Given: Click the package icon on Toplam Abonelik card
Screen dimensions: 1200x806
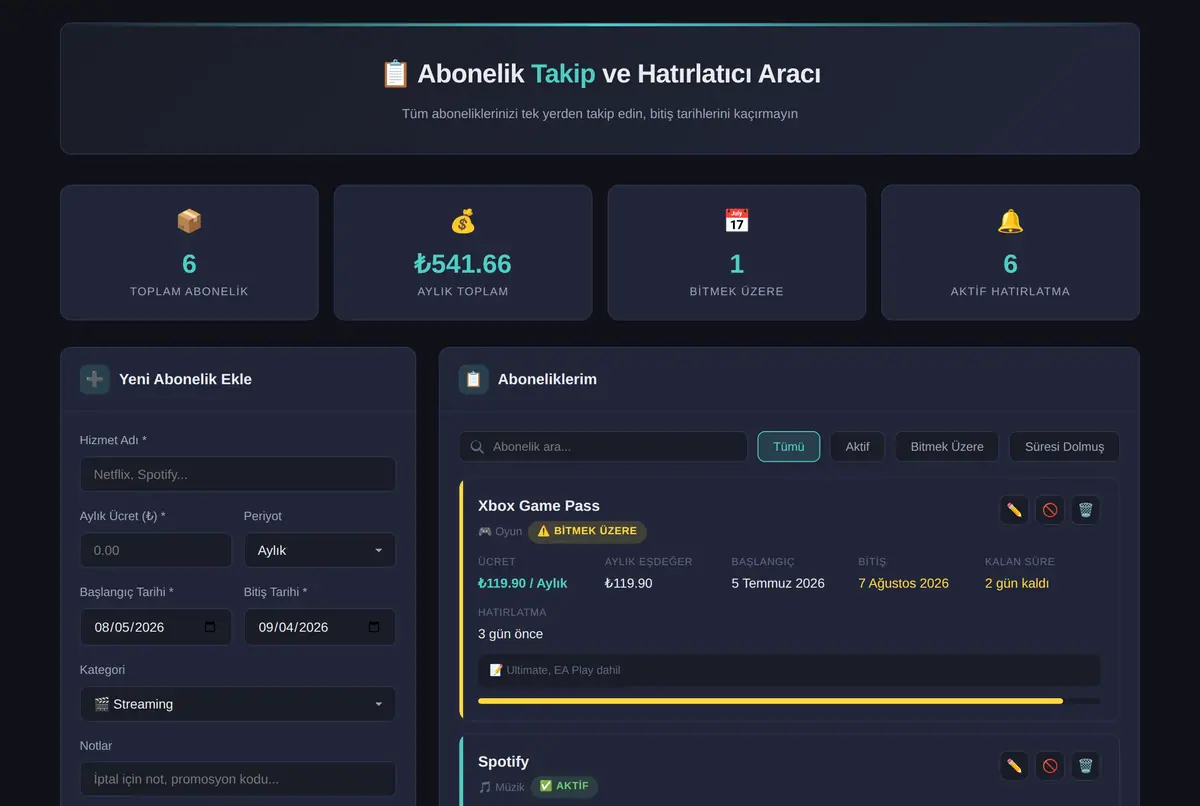Looking at the screenshot, I should [189, 221].
